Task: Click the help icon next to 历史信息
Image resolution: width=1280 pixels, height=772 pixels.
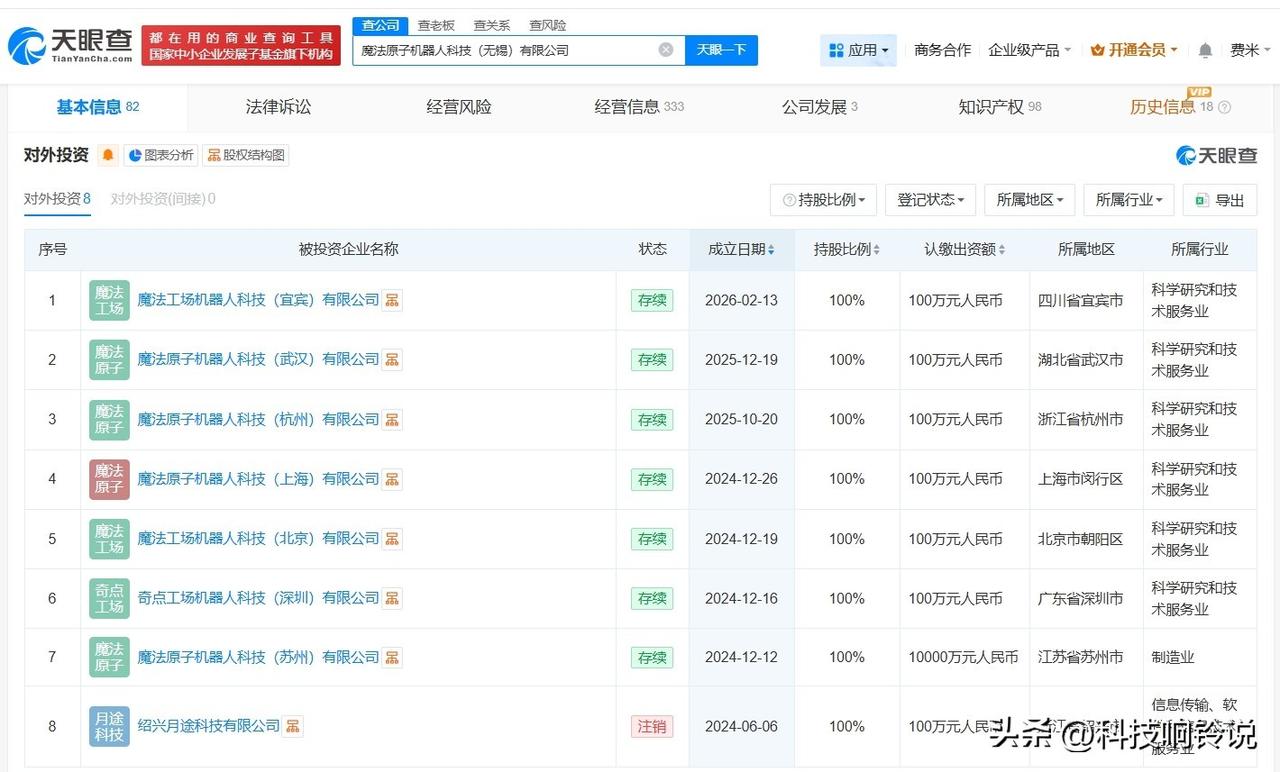Action: click(1224, 107)
